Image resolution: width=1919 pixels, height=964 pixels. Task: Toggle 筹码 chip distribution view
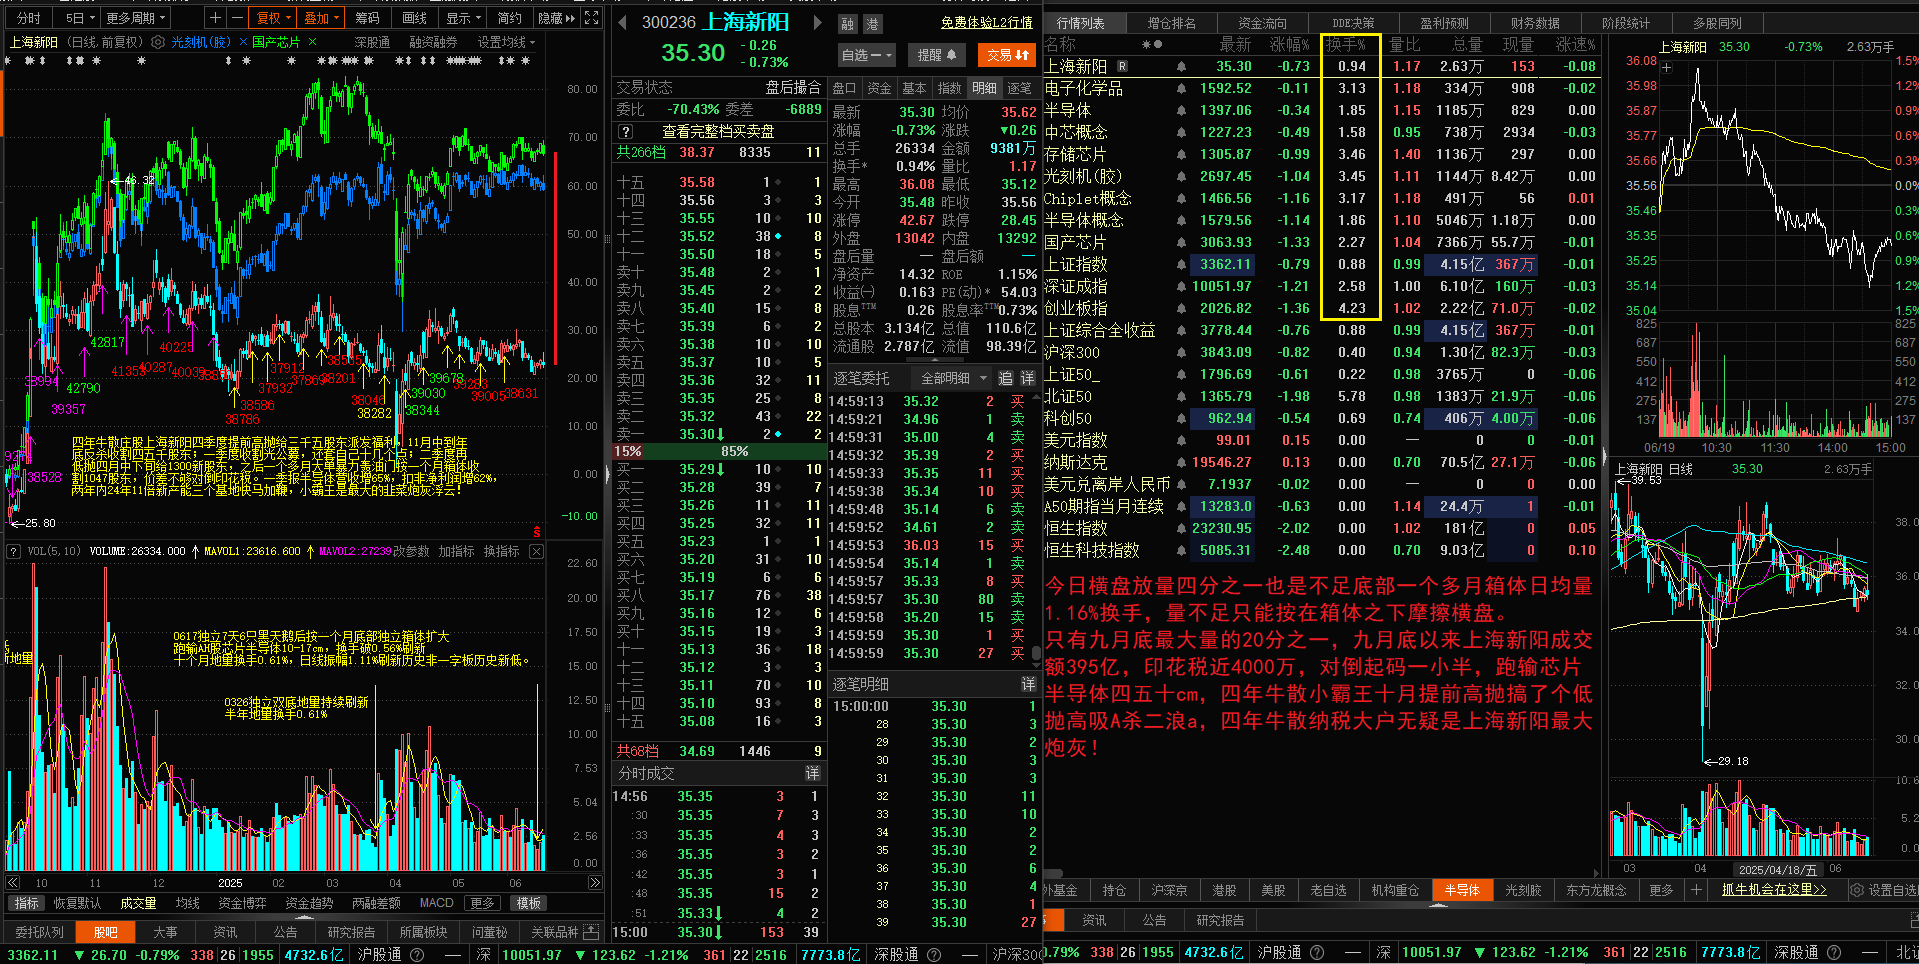pos(368,18)
